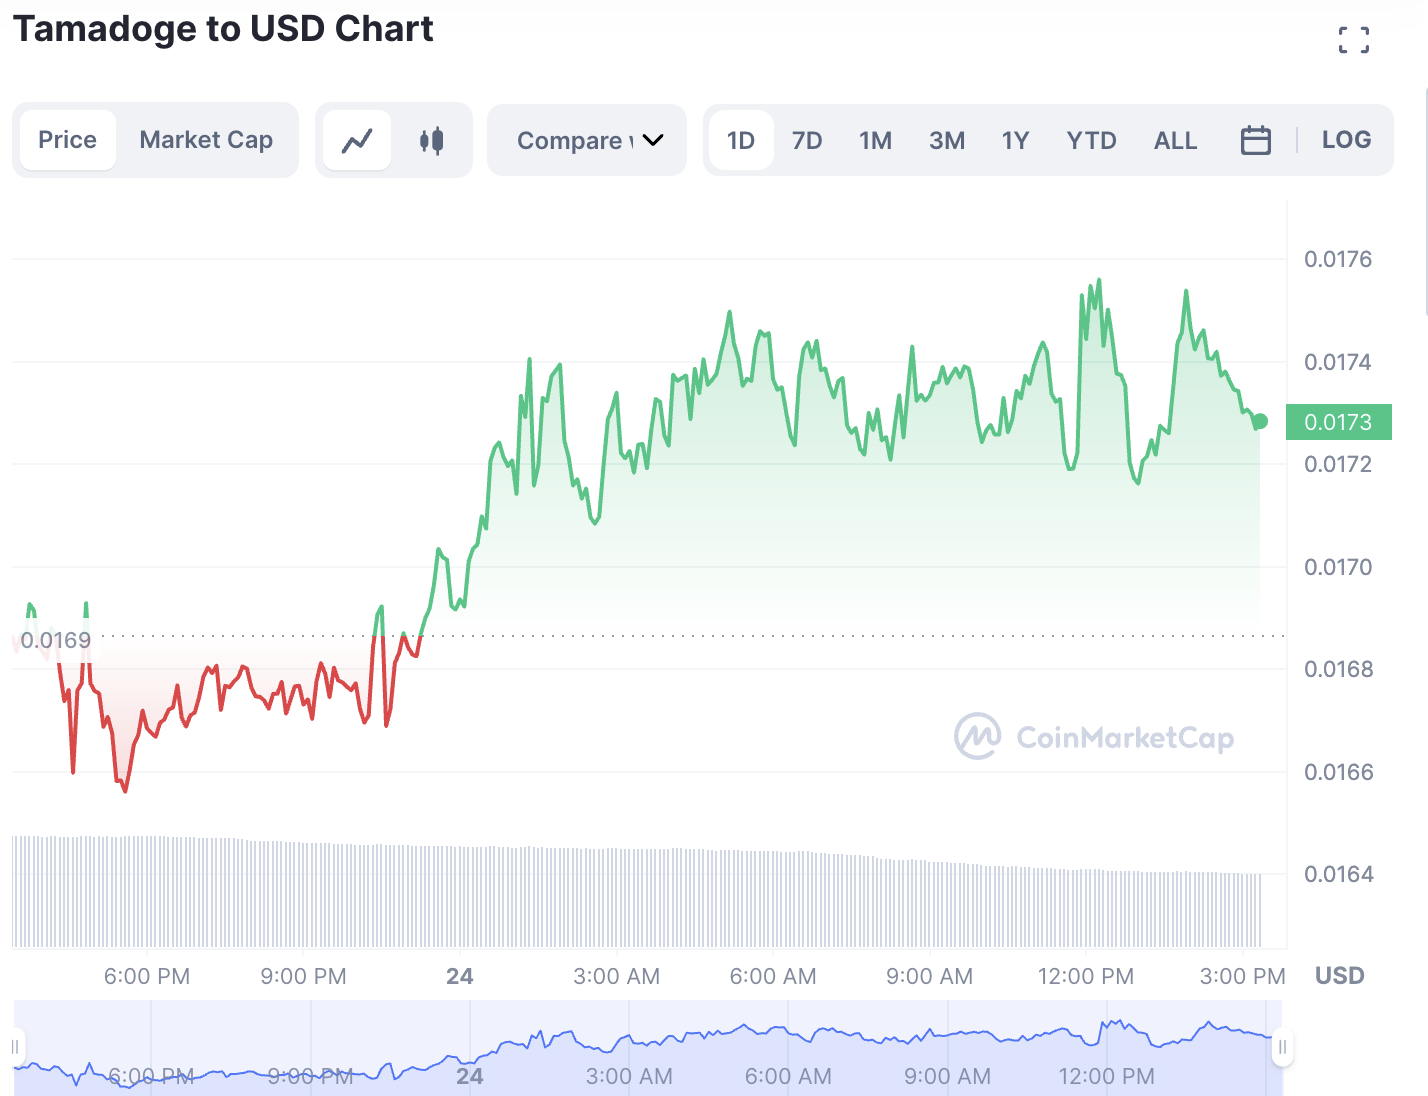The height and width of the screenshot is (1096, 1428).
Task: Select the 7D time range
Action: click(807, 140)
